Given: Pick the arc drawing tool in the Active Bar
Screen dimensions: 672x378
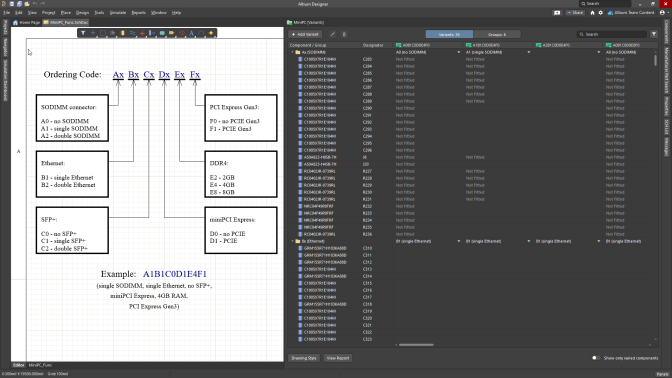Looking at the screenshot, I should (201, 33).
